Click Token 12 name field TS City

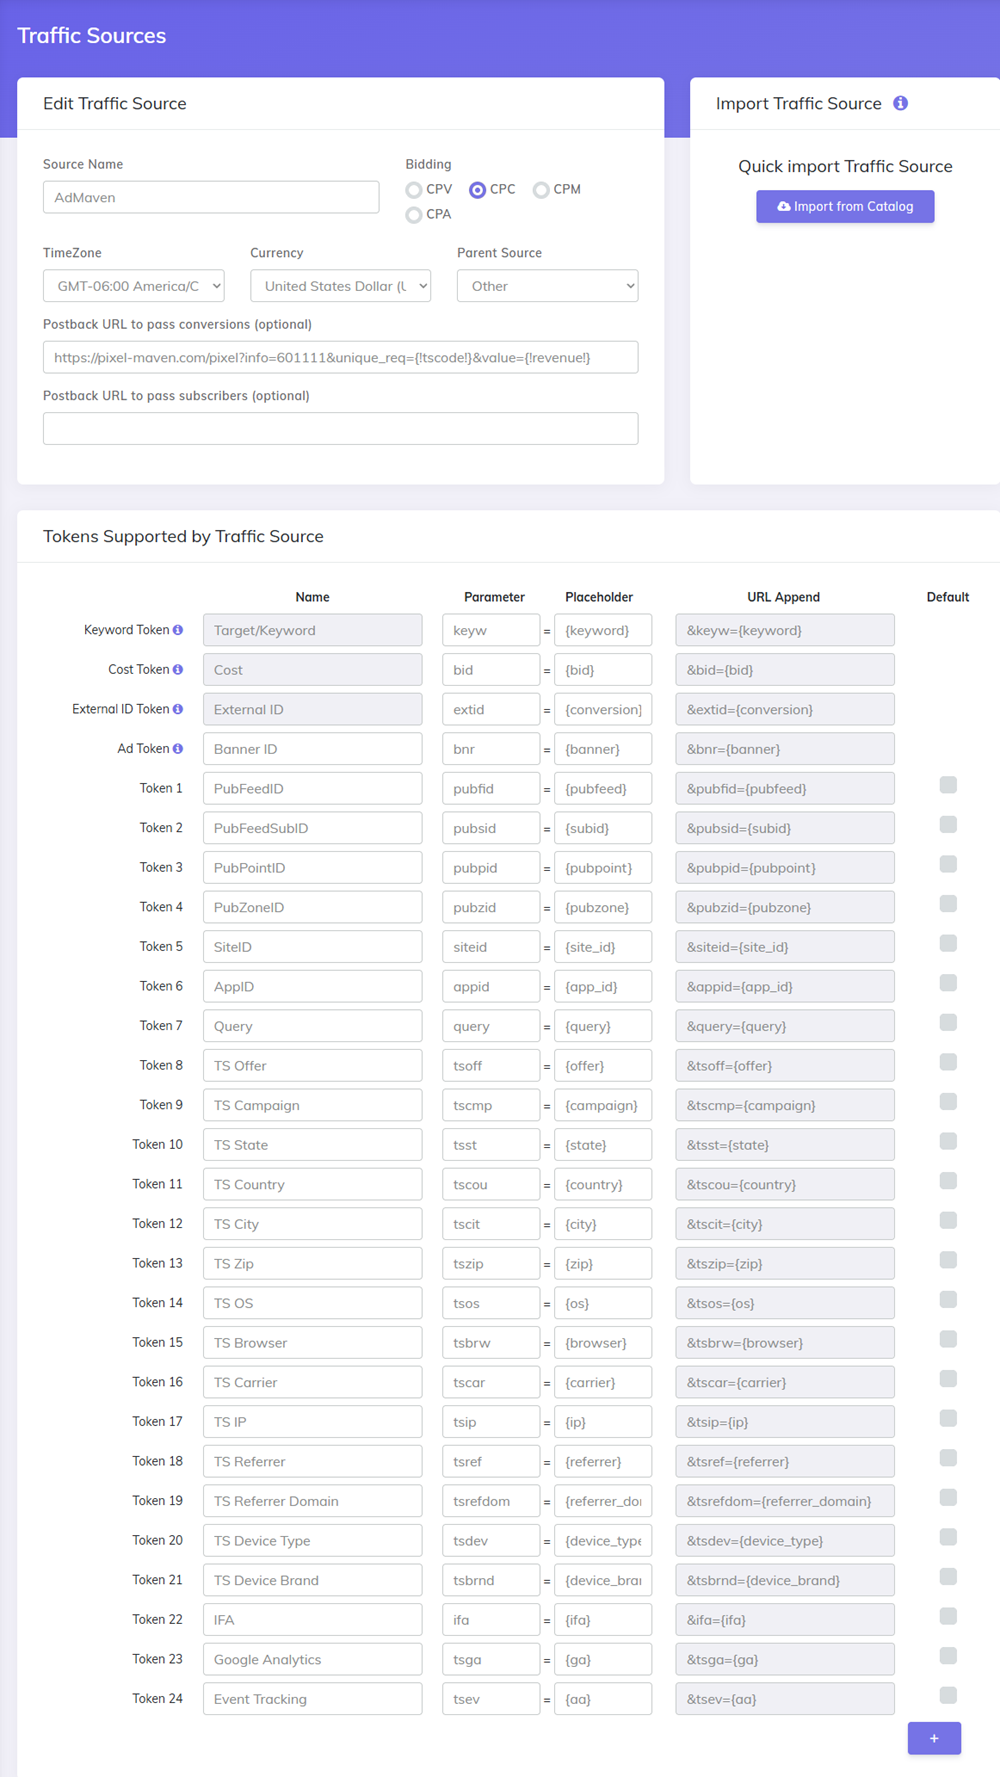click(312, 1224)
